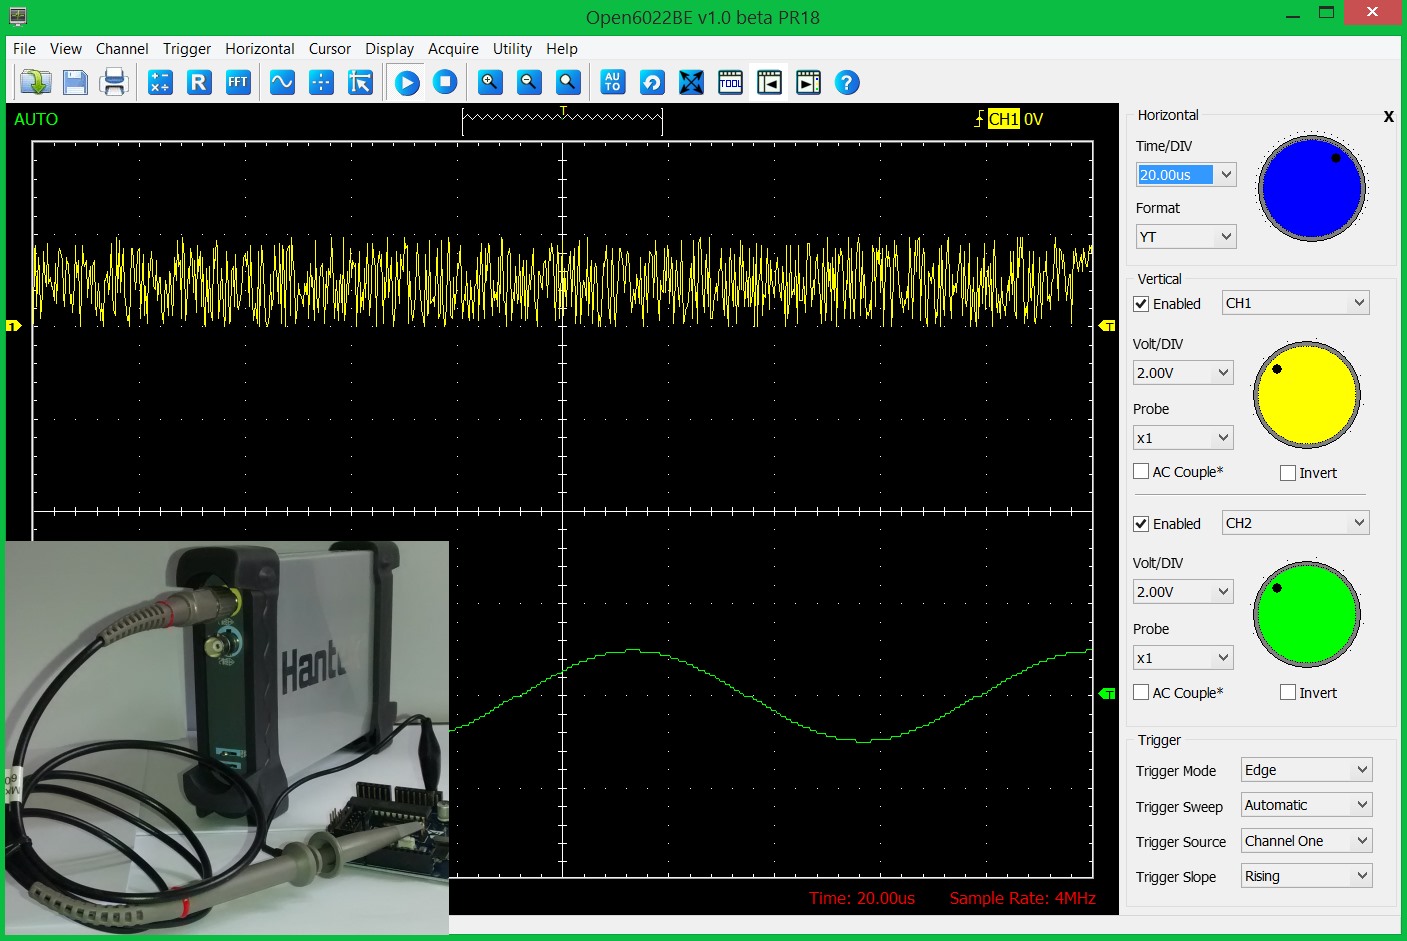1407x941 pixels.
Task: Click the dotted cross cursor icon
Action: tap(321, 82)
